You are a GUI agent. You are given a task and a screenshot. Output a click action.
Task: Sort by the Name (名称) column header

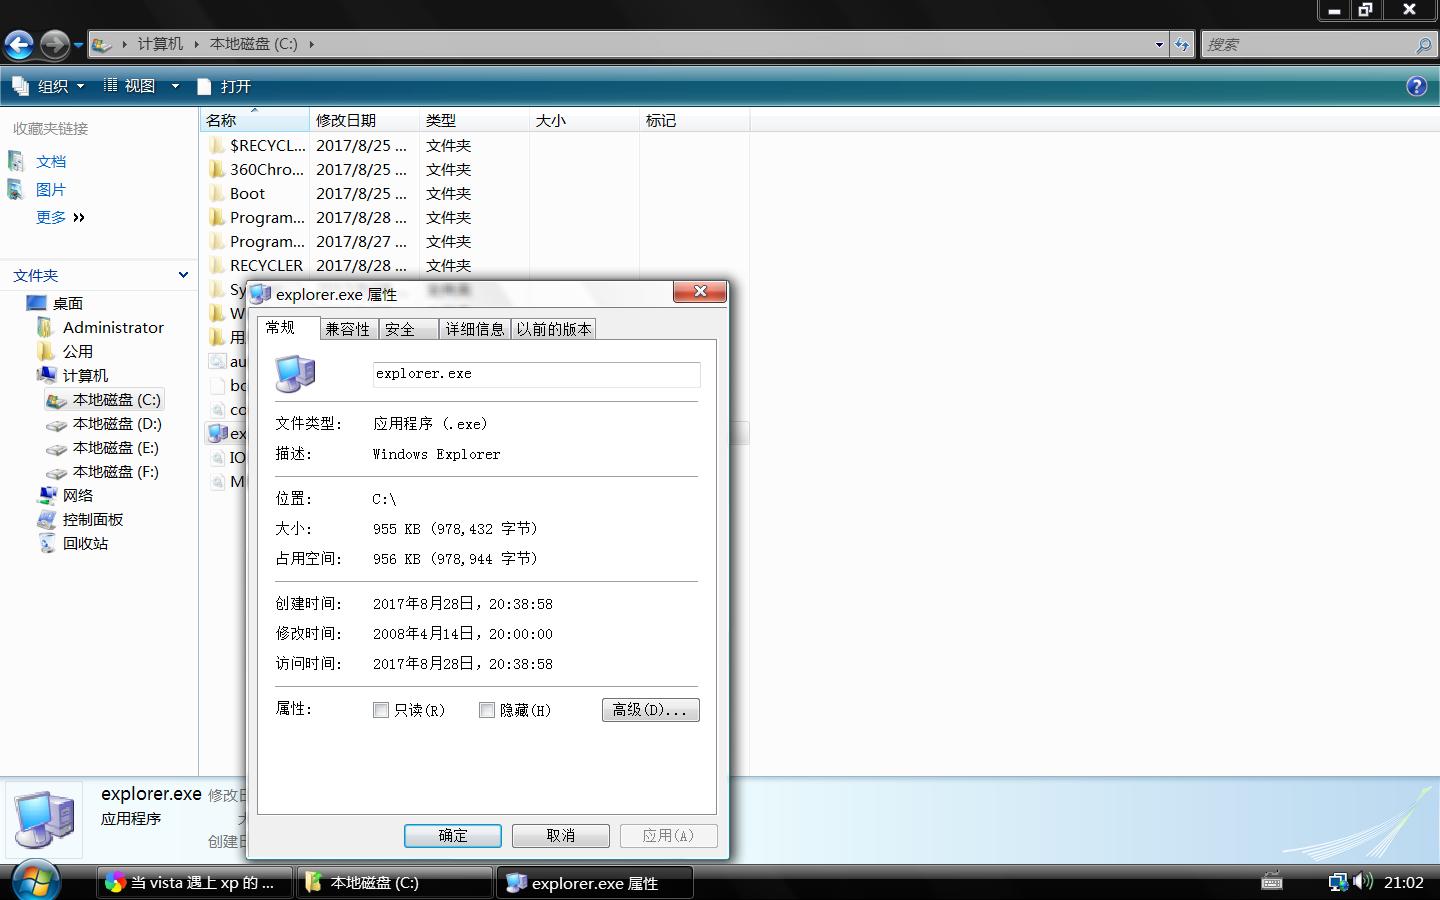point(254,120)
